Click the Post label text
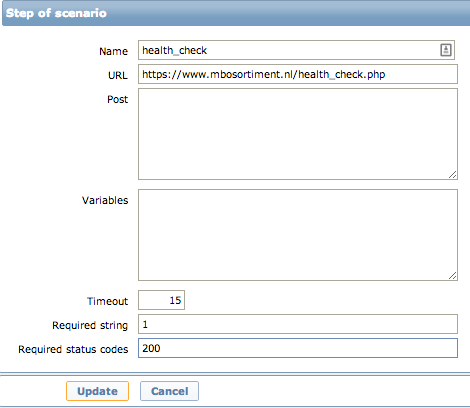Viewport: 470px width, 408px height. coord(117,99)
